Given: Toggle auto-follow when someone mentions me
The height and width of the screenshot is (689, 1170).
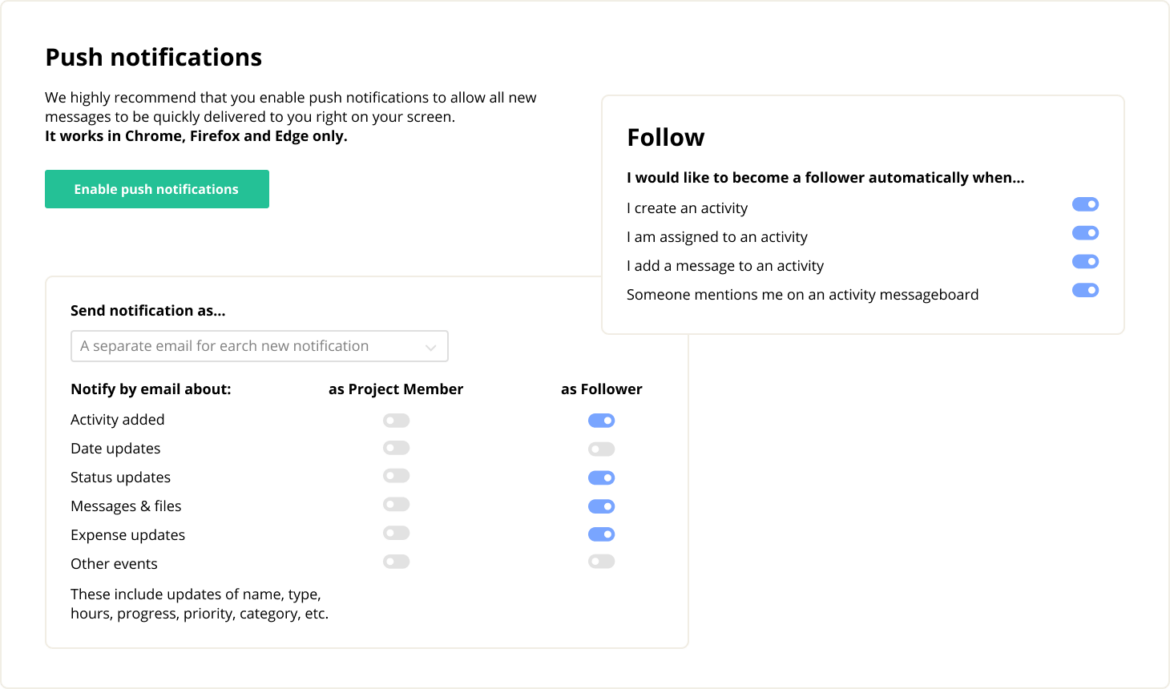Looking at the screenshot, I should click(1085, 290).
